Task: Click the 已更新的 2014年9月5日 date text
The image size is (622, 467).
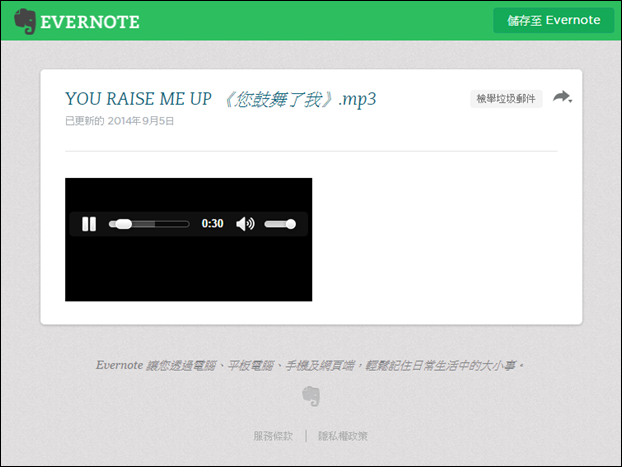Action: pos(119,121)
